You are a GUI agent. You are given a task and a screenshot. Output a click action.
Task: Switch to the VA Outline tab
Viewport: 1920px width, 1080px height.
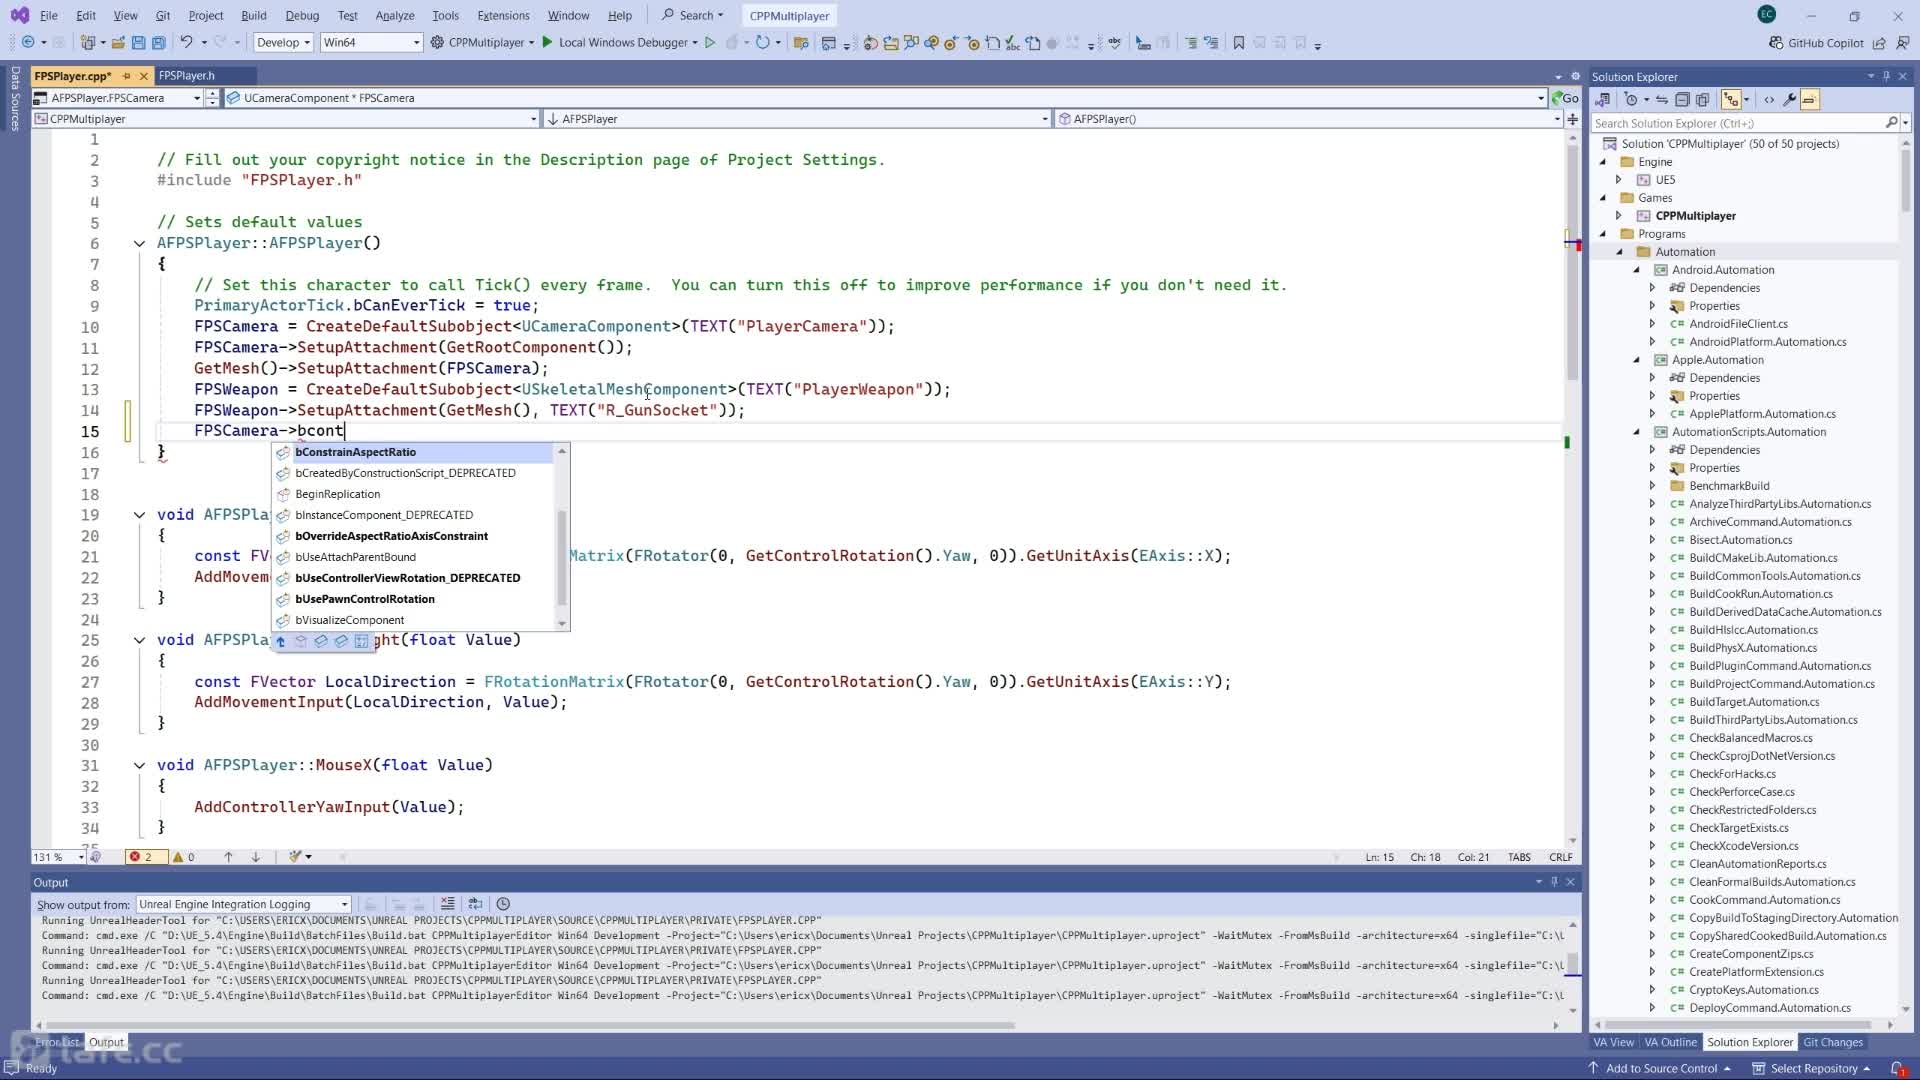click(1670, 1042)
